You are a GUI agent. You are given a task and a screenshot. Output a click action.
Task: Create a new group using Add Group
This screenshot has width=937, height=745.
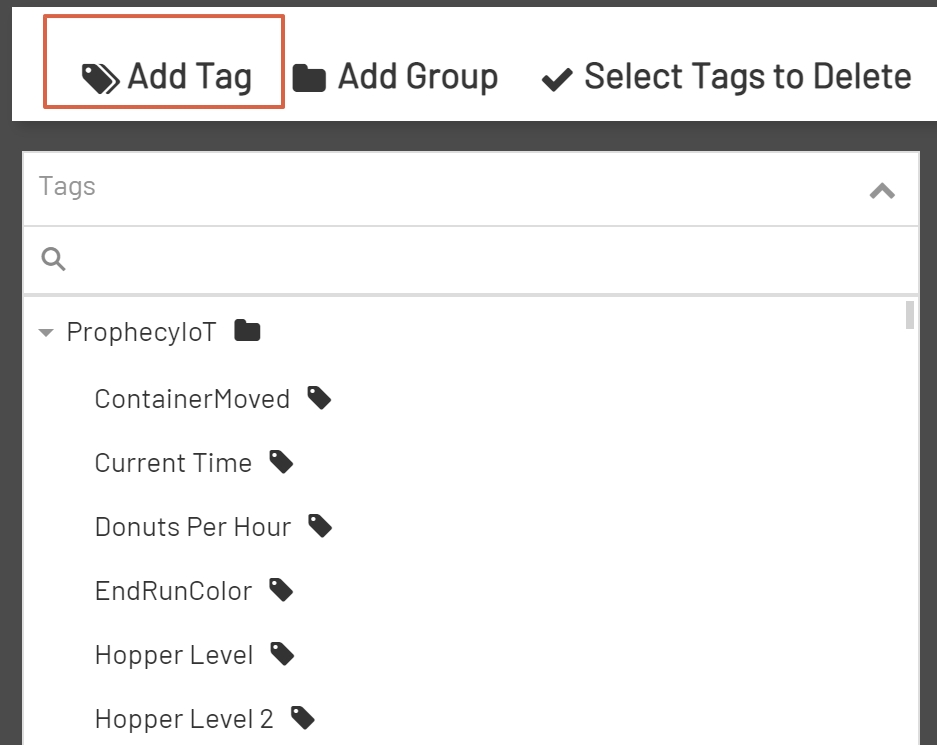click(x=397, y=74)
